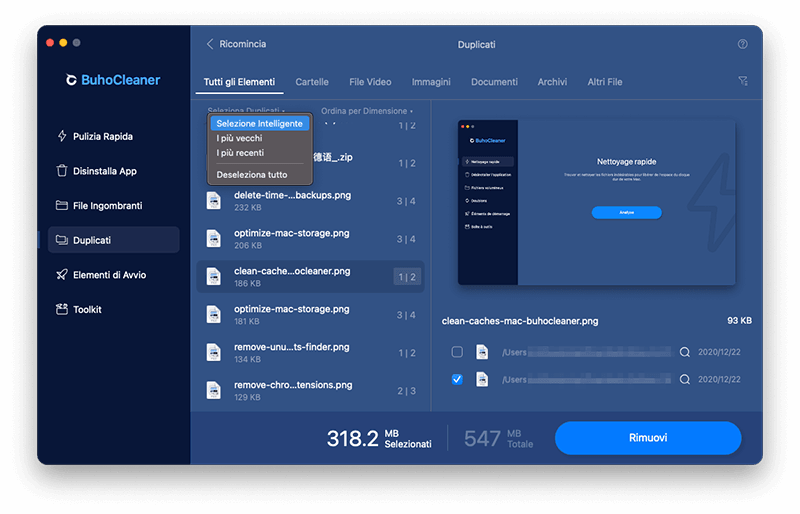Screen dimensions: 800x514
Task: Select remove-chro...tensions.png row
Action: (310, 390)
